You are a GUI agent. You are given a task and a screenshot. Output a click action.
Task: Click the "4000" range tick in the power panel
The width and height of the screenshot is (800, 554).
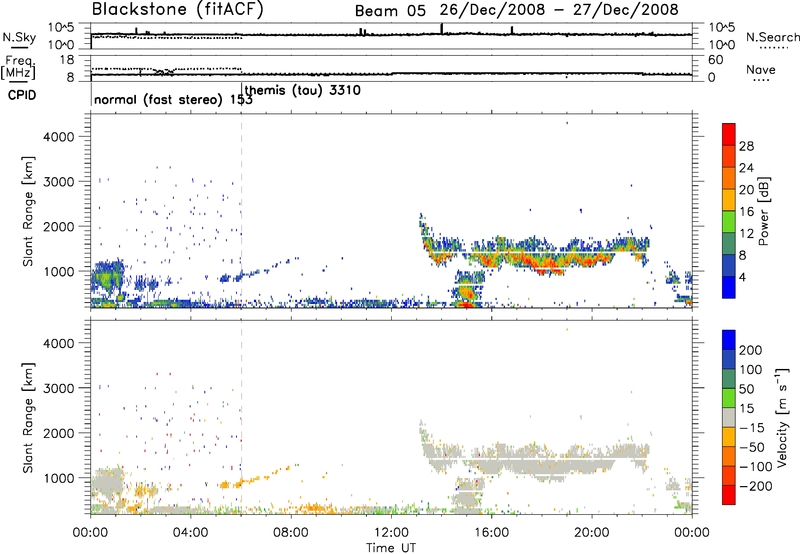click(58, 137)
